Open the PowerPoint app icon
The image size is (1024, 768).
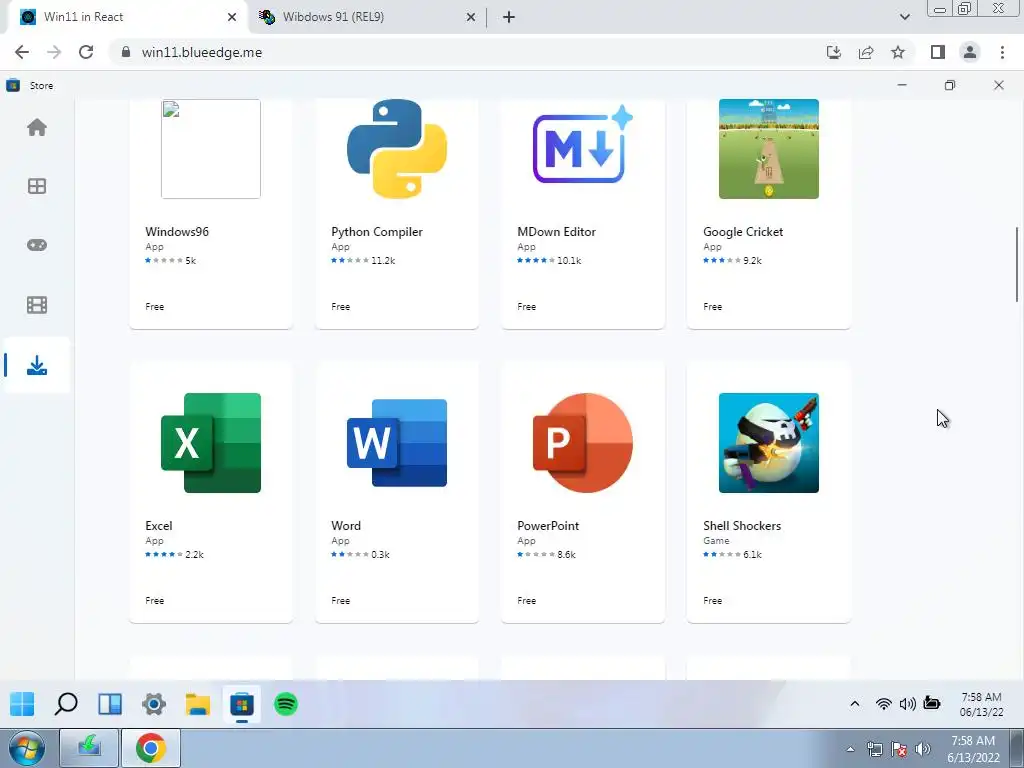[583, 443]
